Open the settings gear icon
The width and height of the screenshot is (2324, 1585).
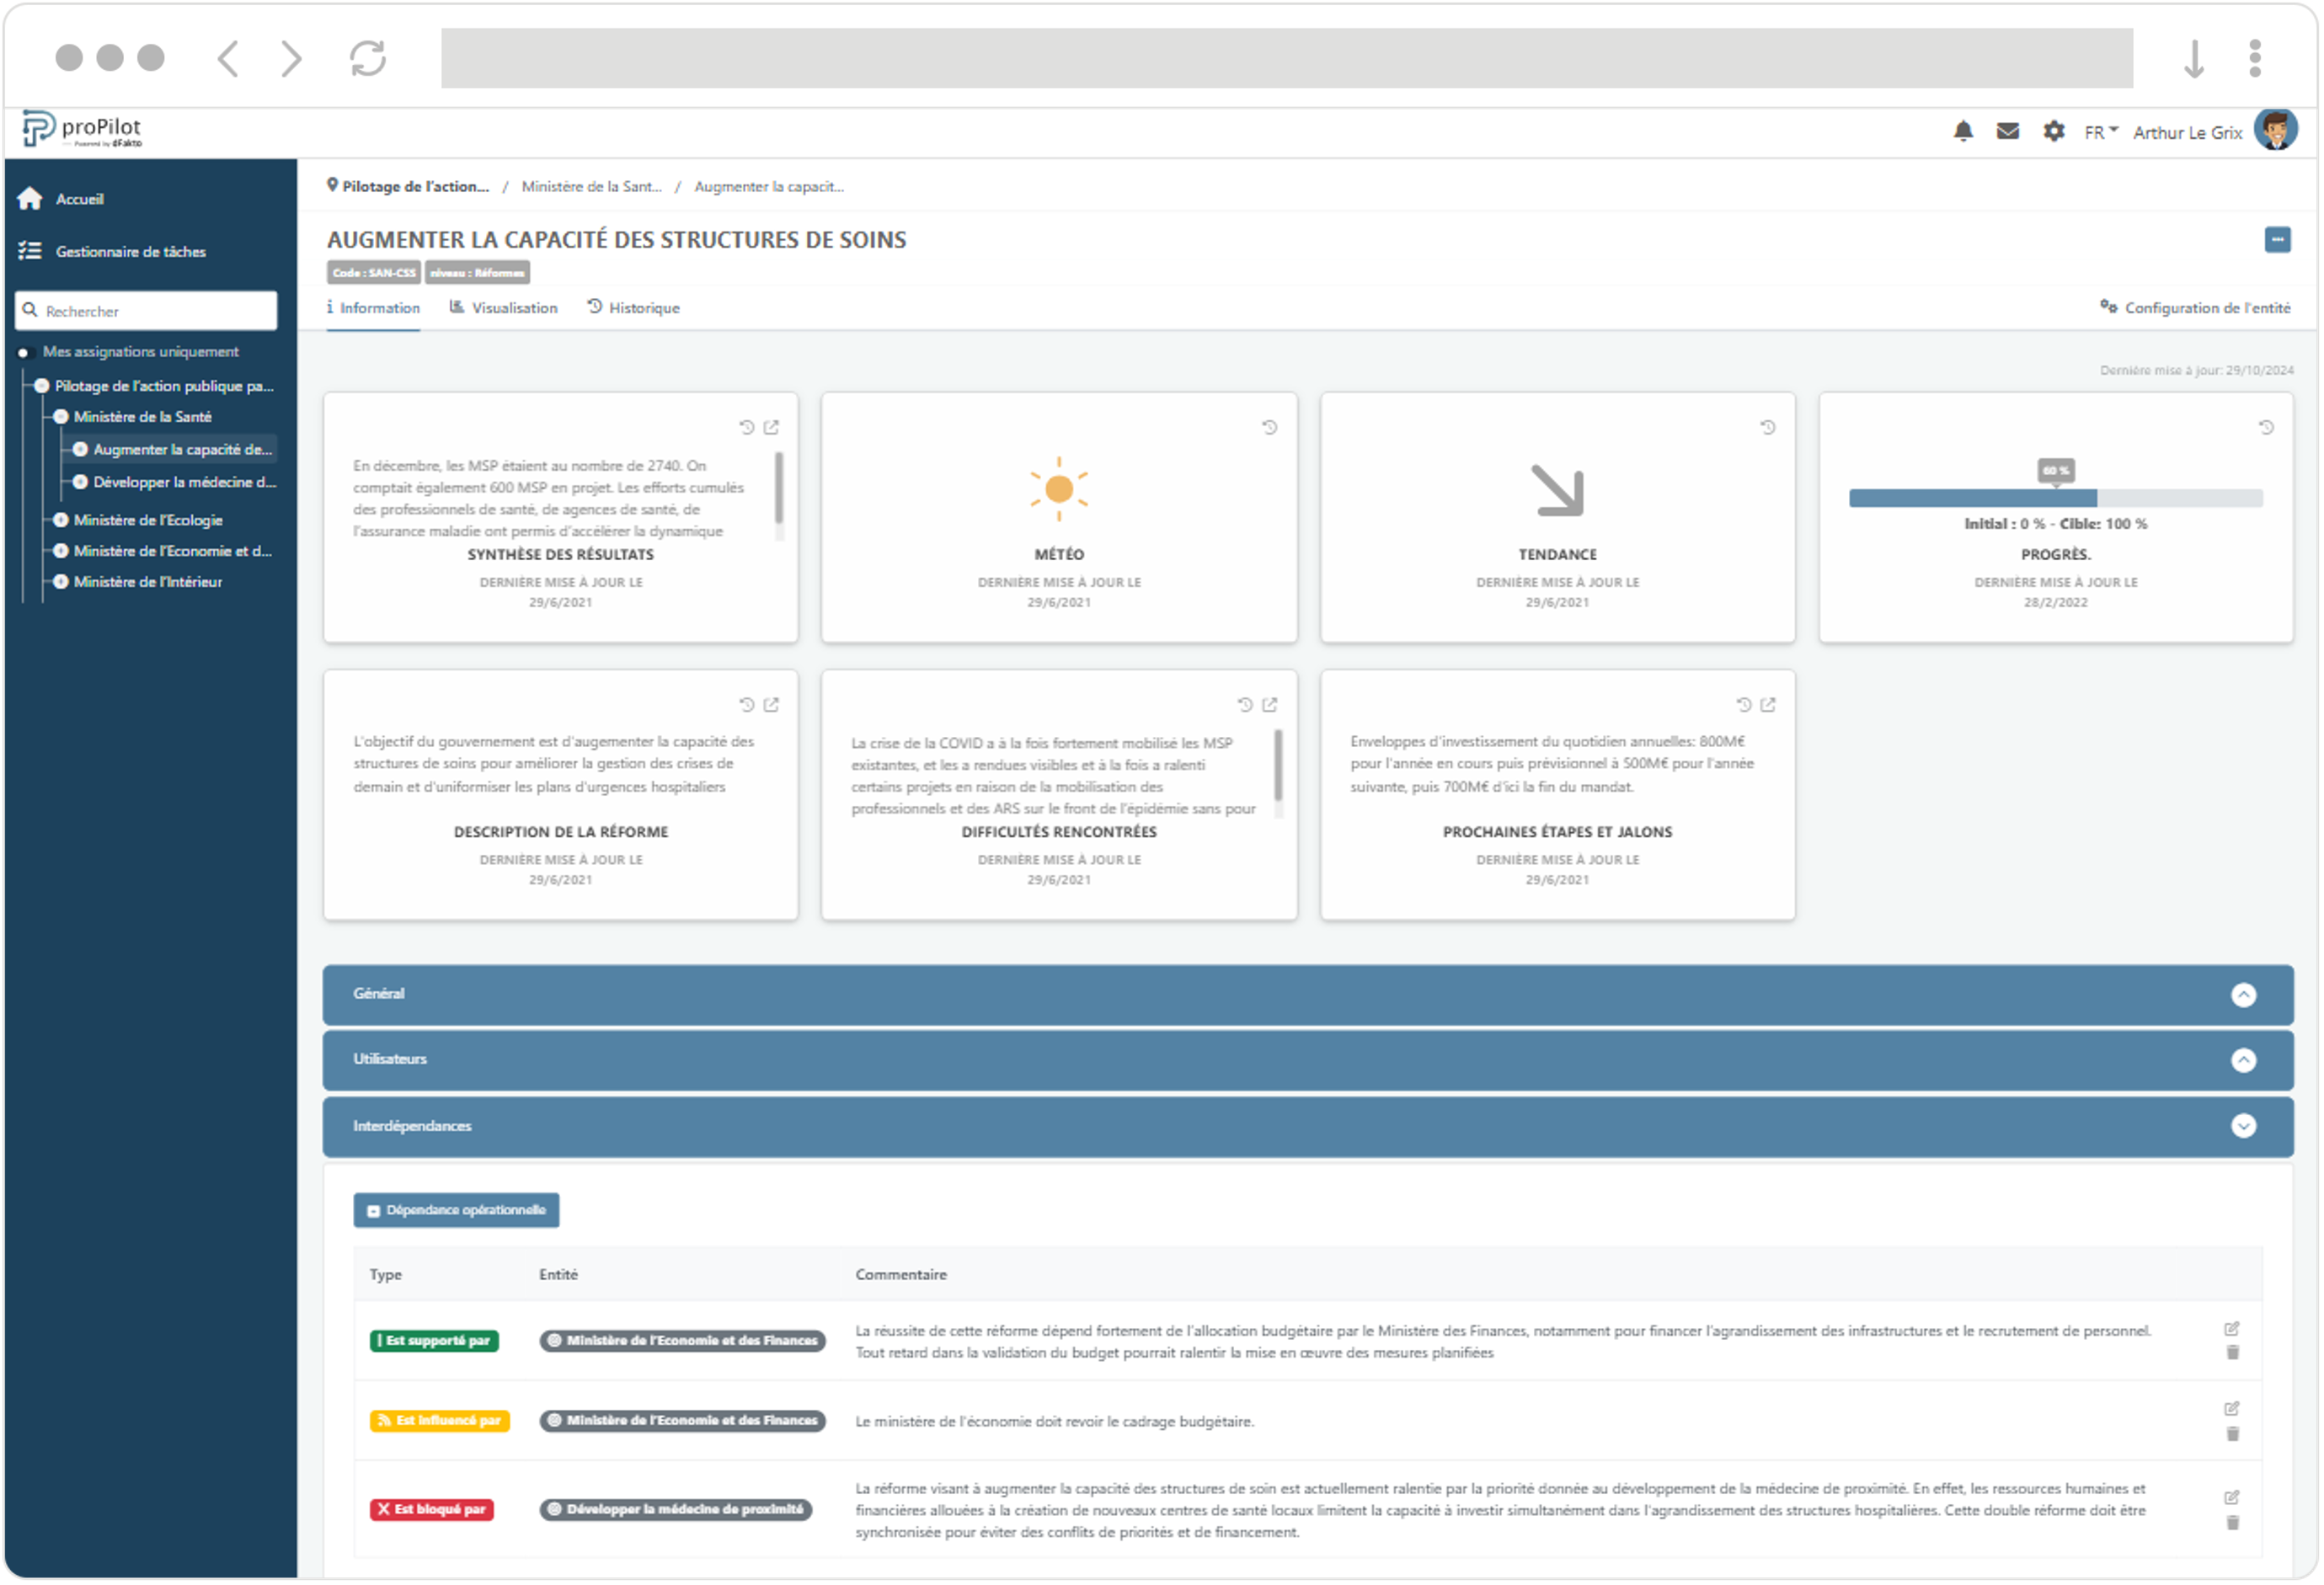[x=2053, y=131]
